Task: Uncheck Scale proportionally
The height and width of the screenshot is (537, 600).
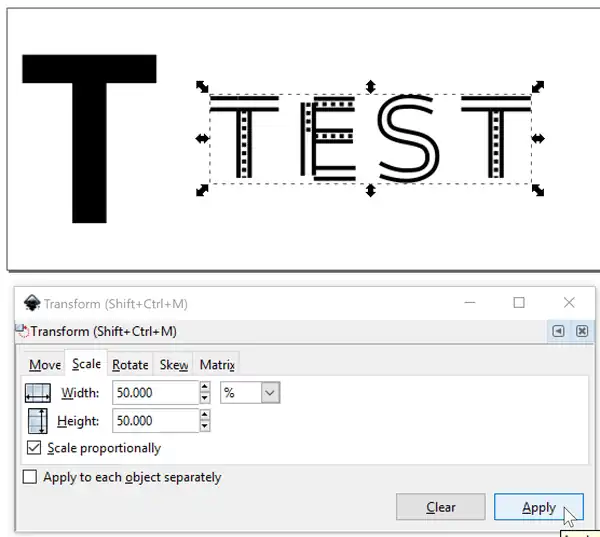Action: point(36,449)
